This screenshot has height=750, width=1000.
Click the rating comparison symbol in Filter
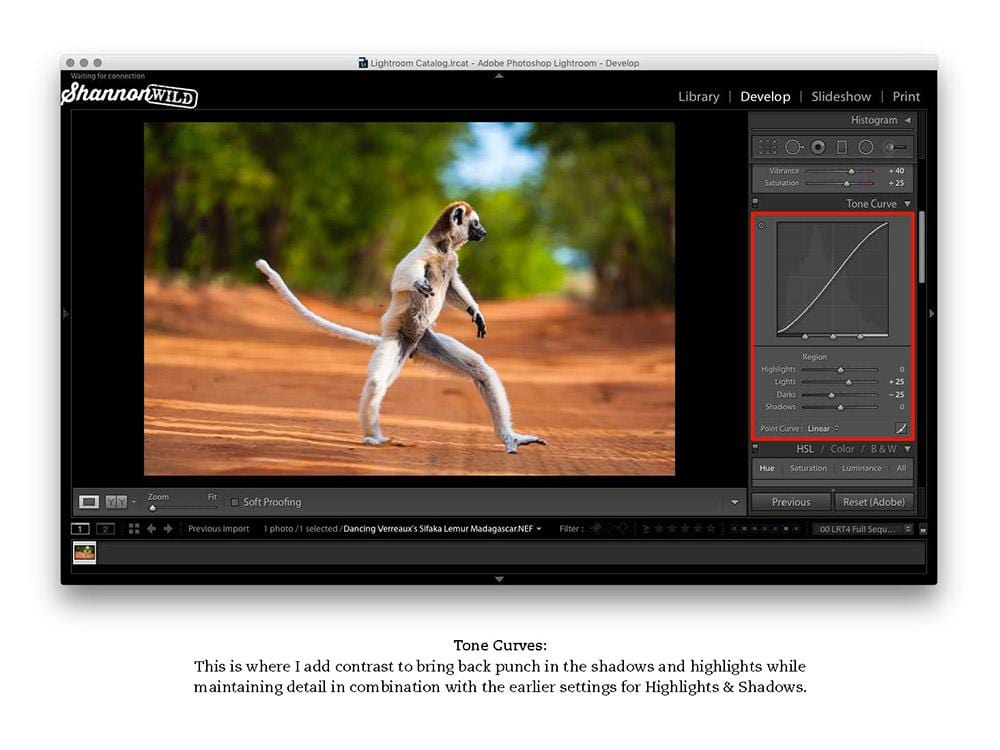click(x=645, y=529)
